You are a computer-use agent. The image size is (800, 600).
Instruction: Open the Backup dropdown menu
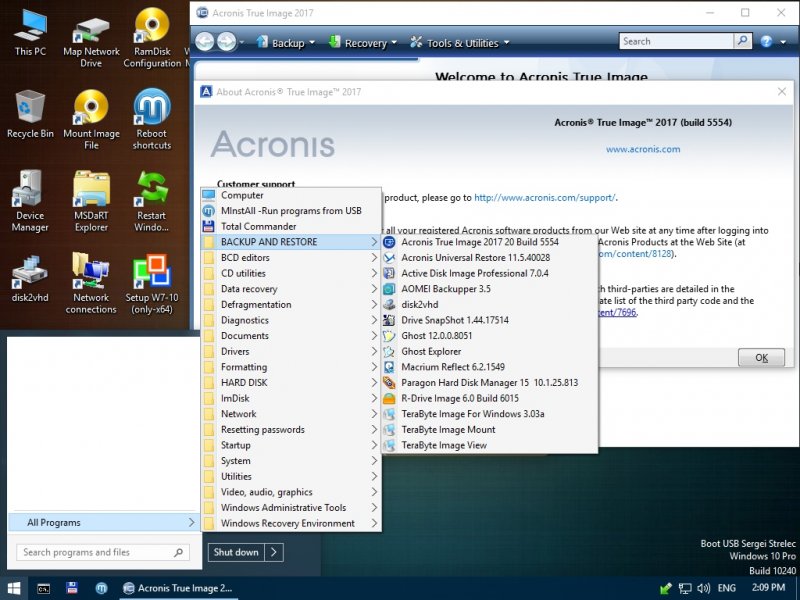(x=285, y=43)
